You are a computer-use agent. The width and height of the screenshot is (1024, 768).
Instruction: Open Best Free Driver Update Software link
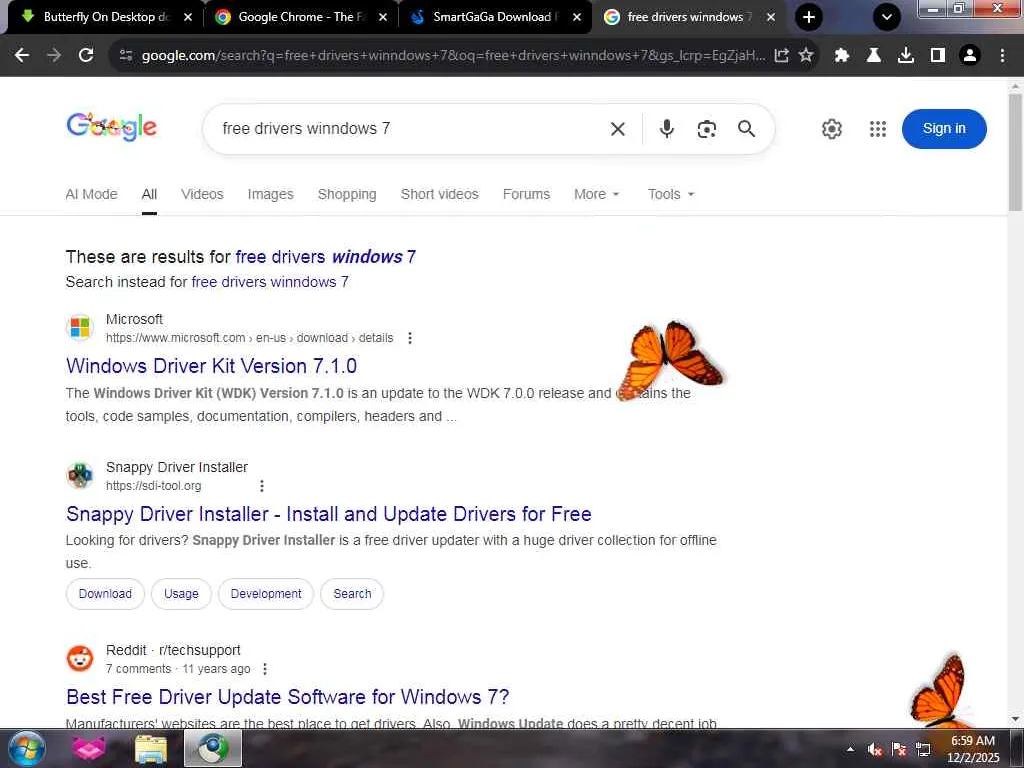[287, 697]
